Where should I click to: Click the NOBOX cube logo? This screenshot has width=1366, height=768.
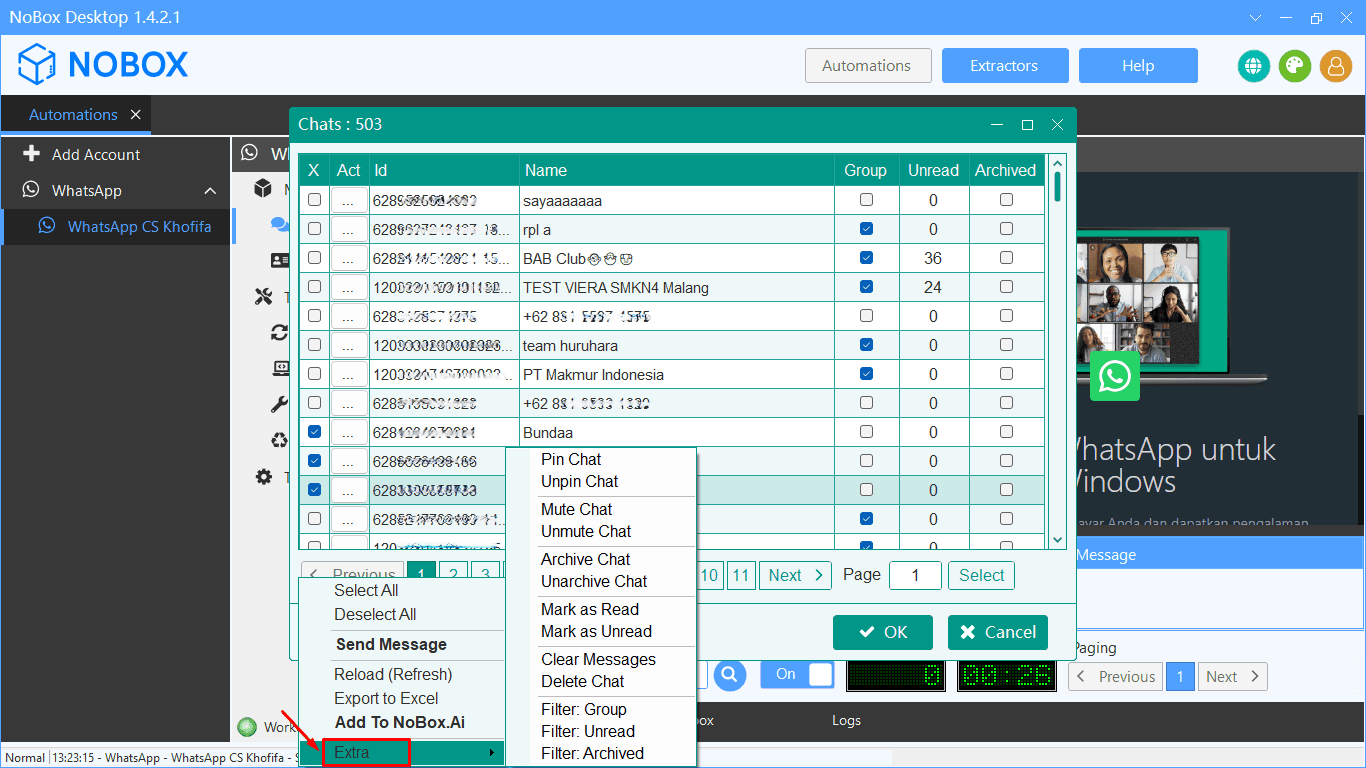[37, 65]
